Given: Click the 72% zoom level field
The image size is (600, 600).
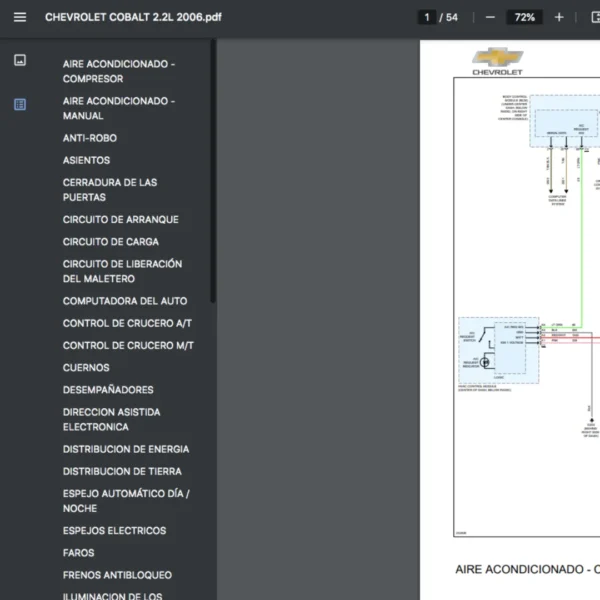Looking at the screenshot, I should pyautogui.click(x=524, y=17).
